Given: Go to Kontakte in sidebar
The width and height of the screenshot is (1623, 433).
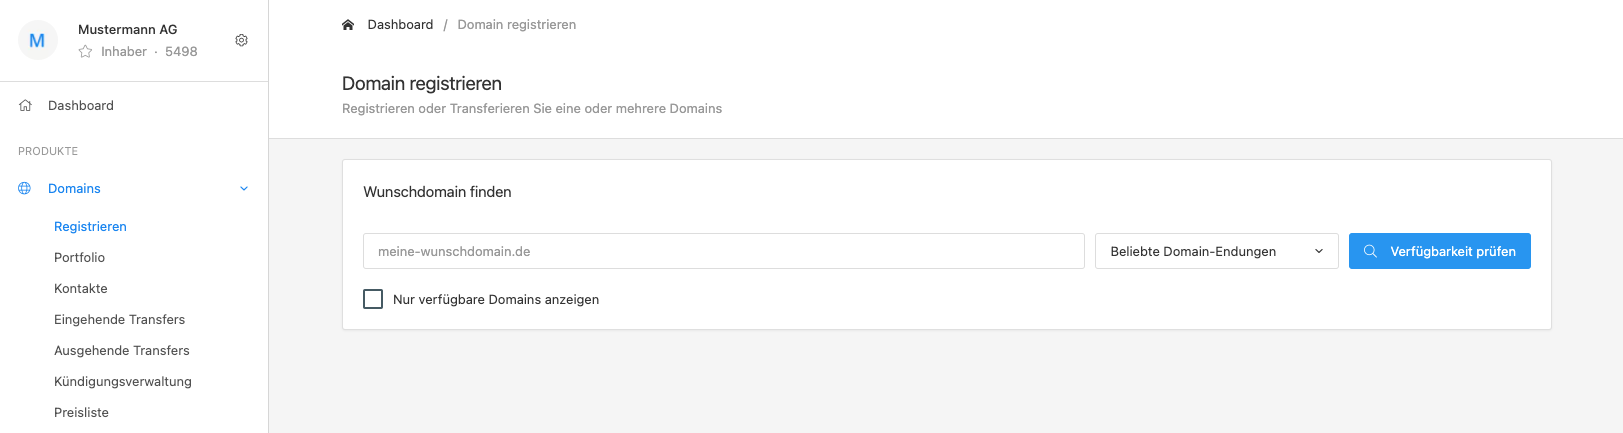Looking at the screenshot, I should point(81,288).
